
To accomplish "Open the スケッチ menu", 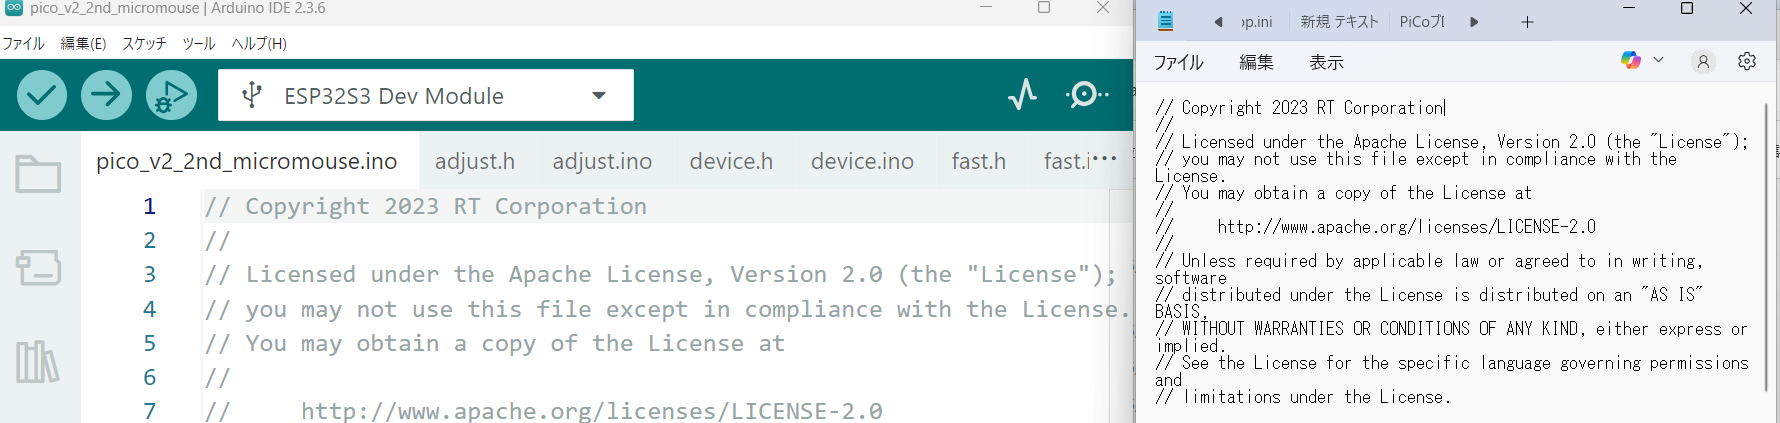I will [x=144, y=43].
